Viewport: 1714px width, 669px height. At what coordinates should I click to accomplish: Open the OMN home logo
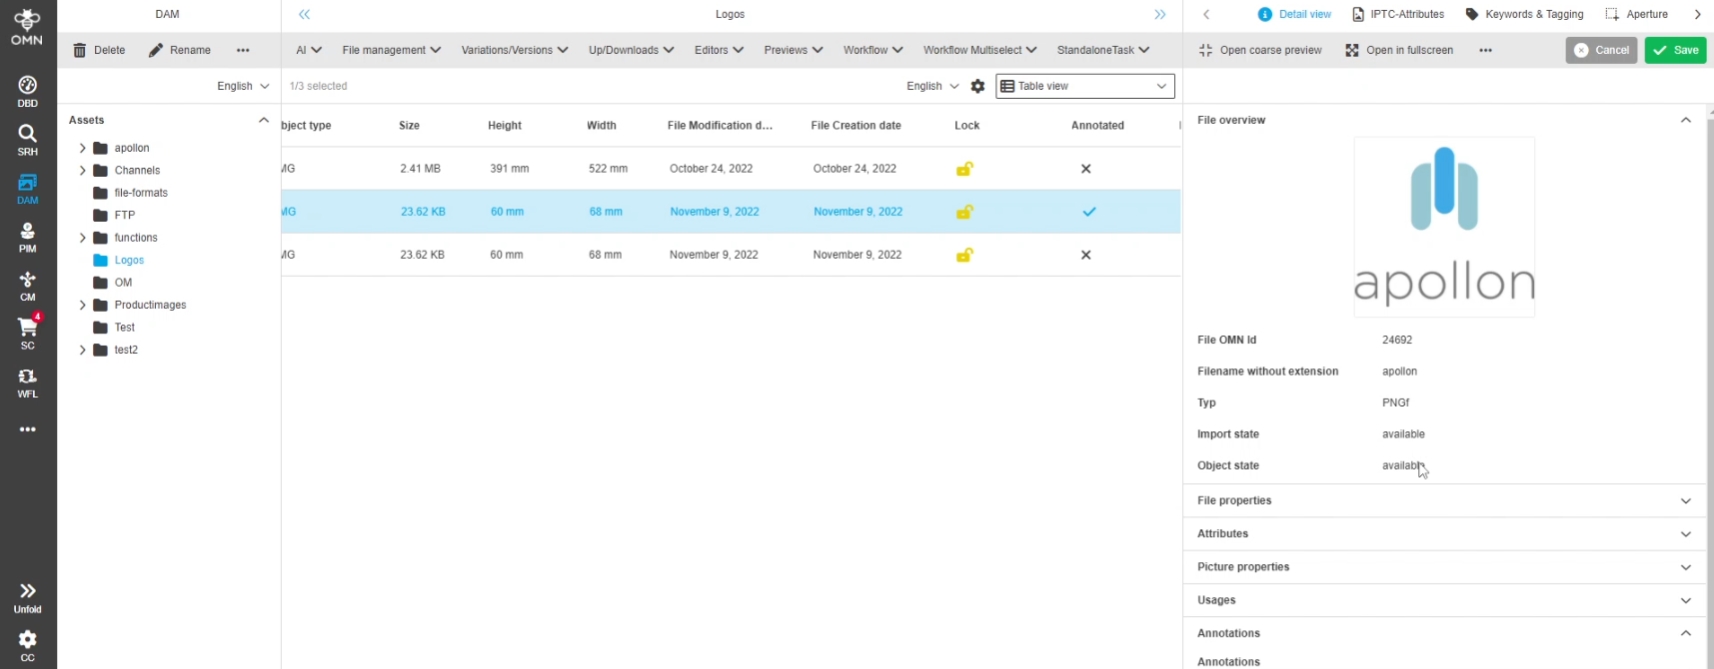coord(27,27)
